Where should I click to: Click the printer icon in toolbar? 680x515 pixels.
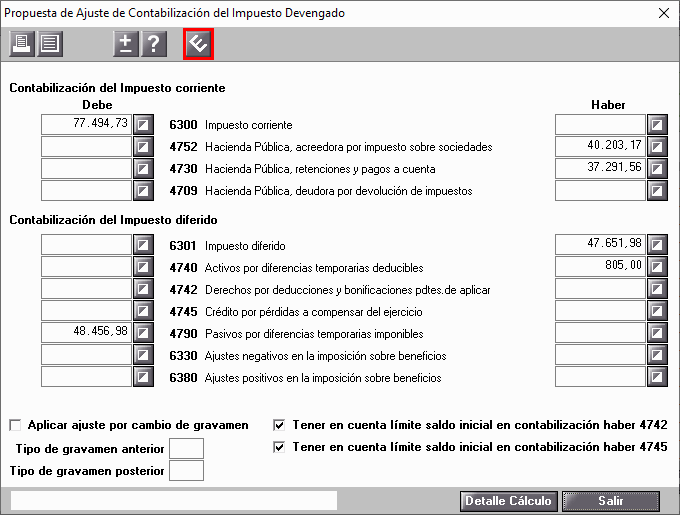(22, 44)
